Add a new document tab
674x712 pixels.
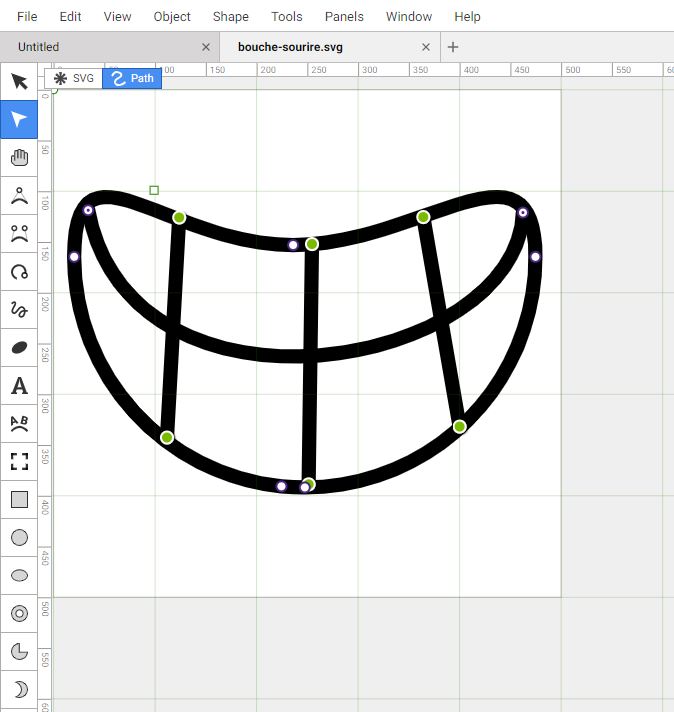pos(453,47)
